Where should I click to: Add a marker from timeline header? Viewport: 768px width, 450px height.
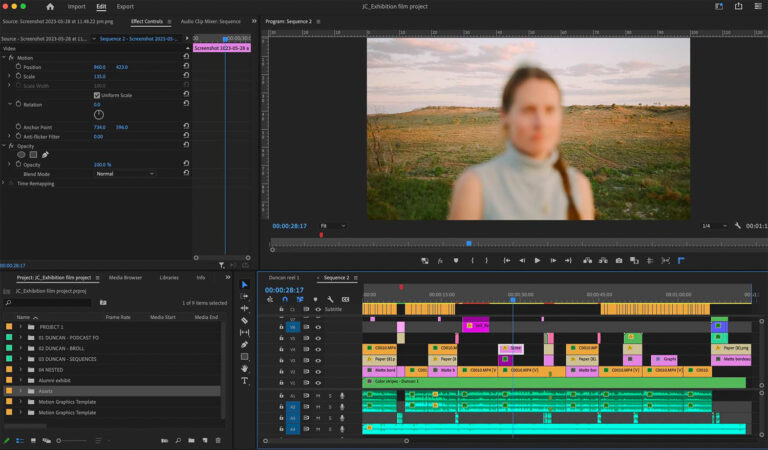click(x=315, y=299)
